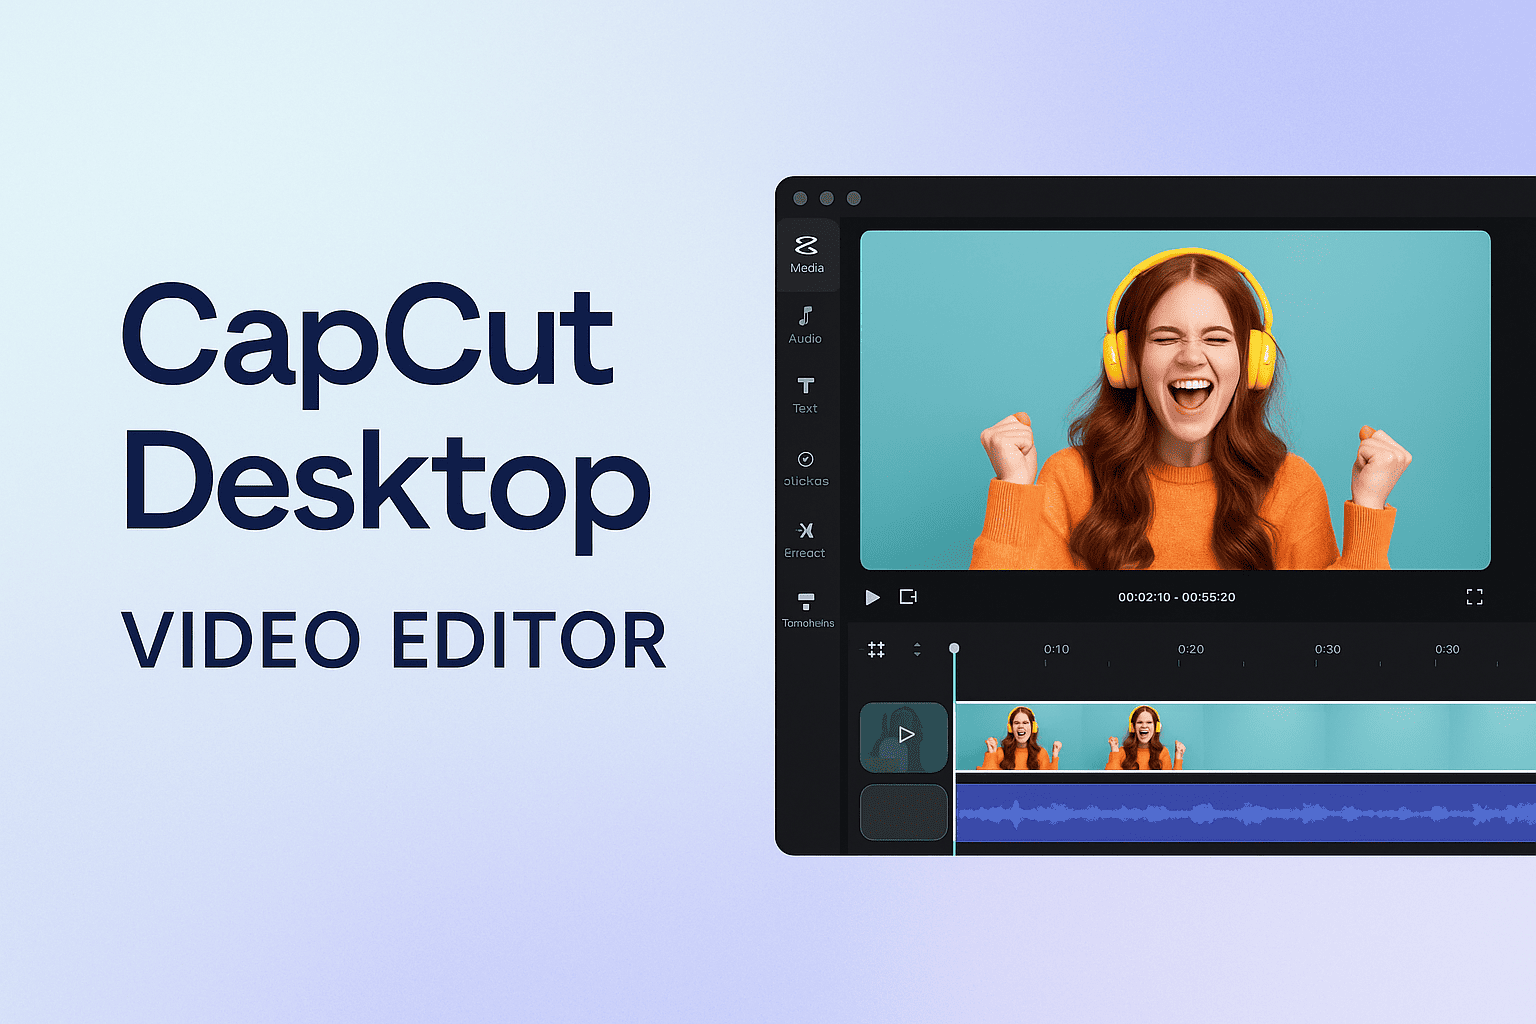The image size is (1536, 1024).
Task: Enable timeline snapping with the grid icon
Action: pos(876,649)
